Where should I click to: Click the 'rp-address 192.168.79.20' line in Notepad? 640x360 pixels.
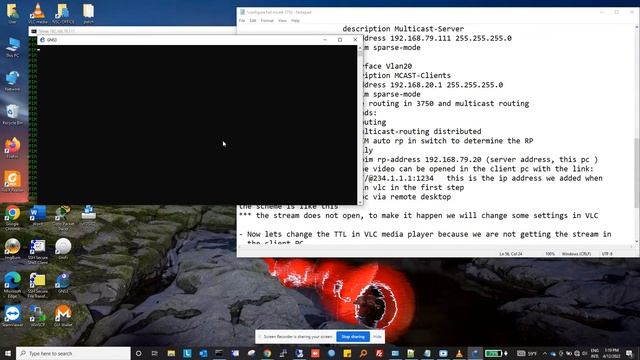click(x=480, y=159)
